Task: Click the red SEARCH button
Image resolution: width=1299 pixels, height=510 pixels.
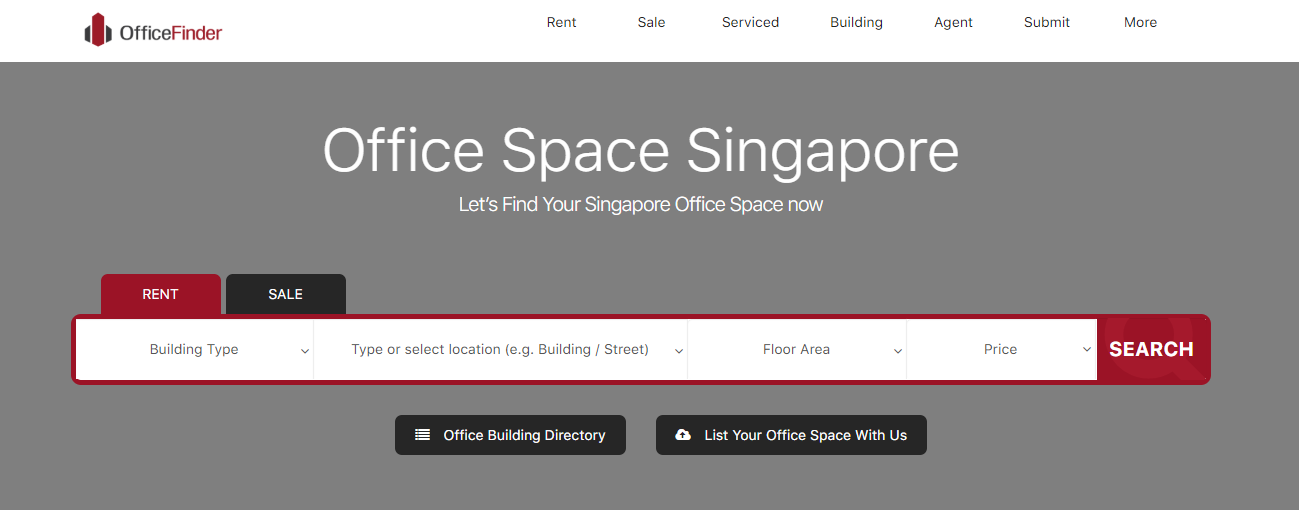Action: click(1152, 349)
